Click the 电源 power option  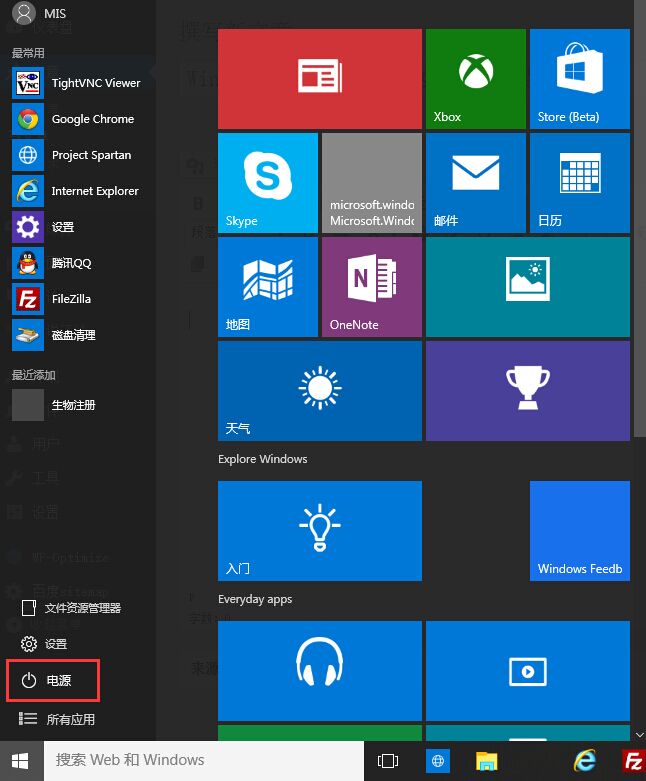[53, 680]
